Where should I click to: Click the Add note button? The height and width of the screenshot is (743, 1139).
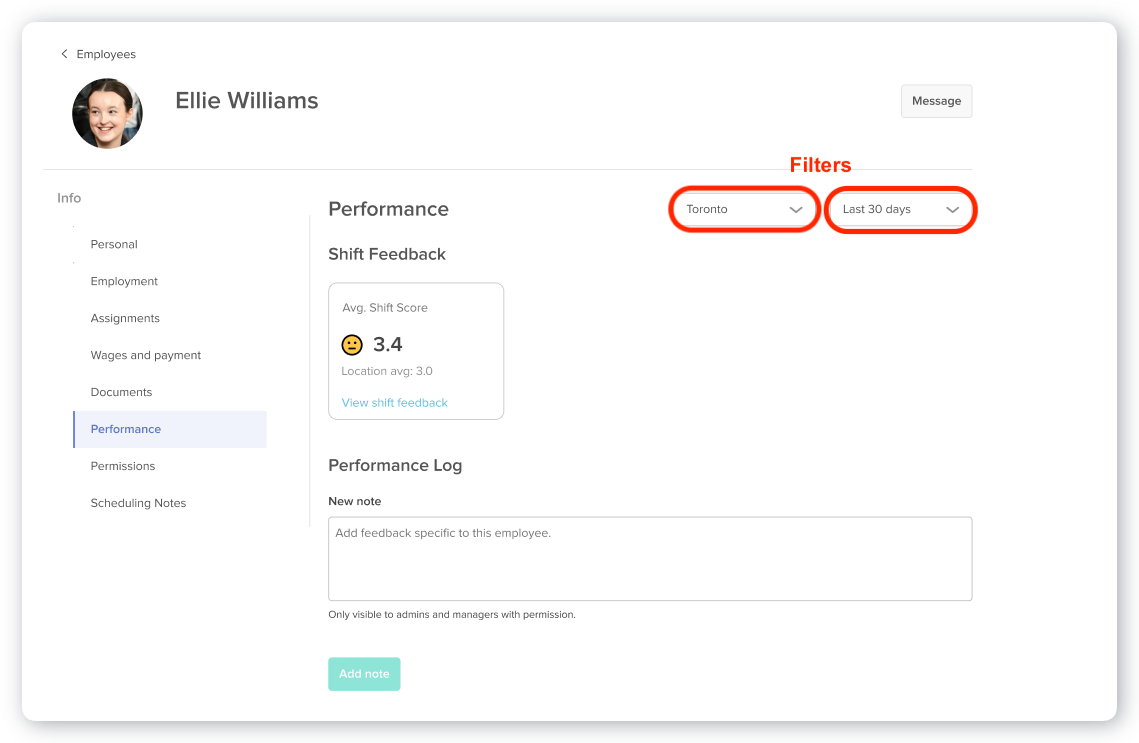click(364, 674)
